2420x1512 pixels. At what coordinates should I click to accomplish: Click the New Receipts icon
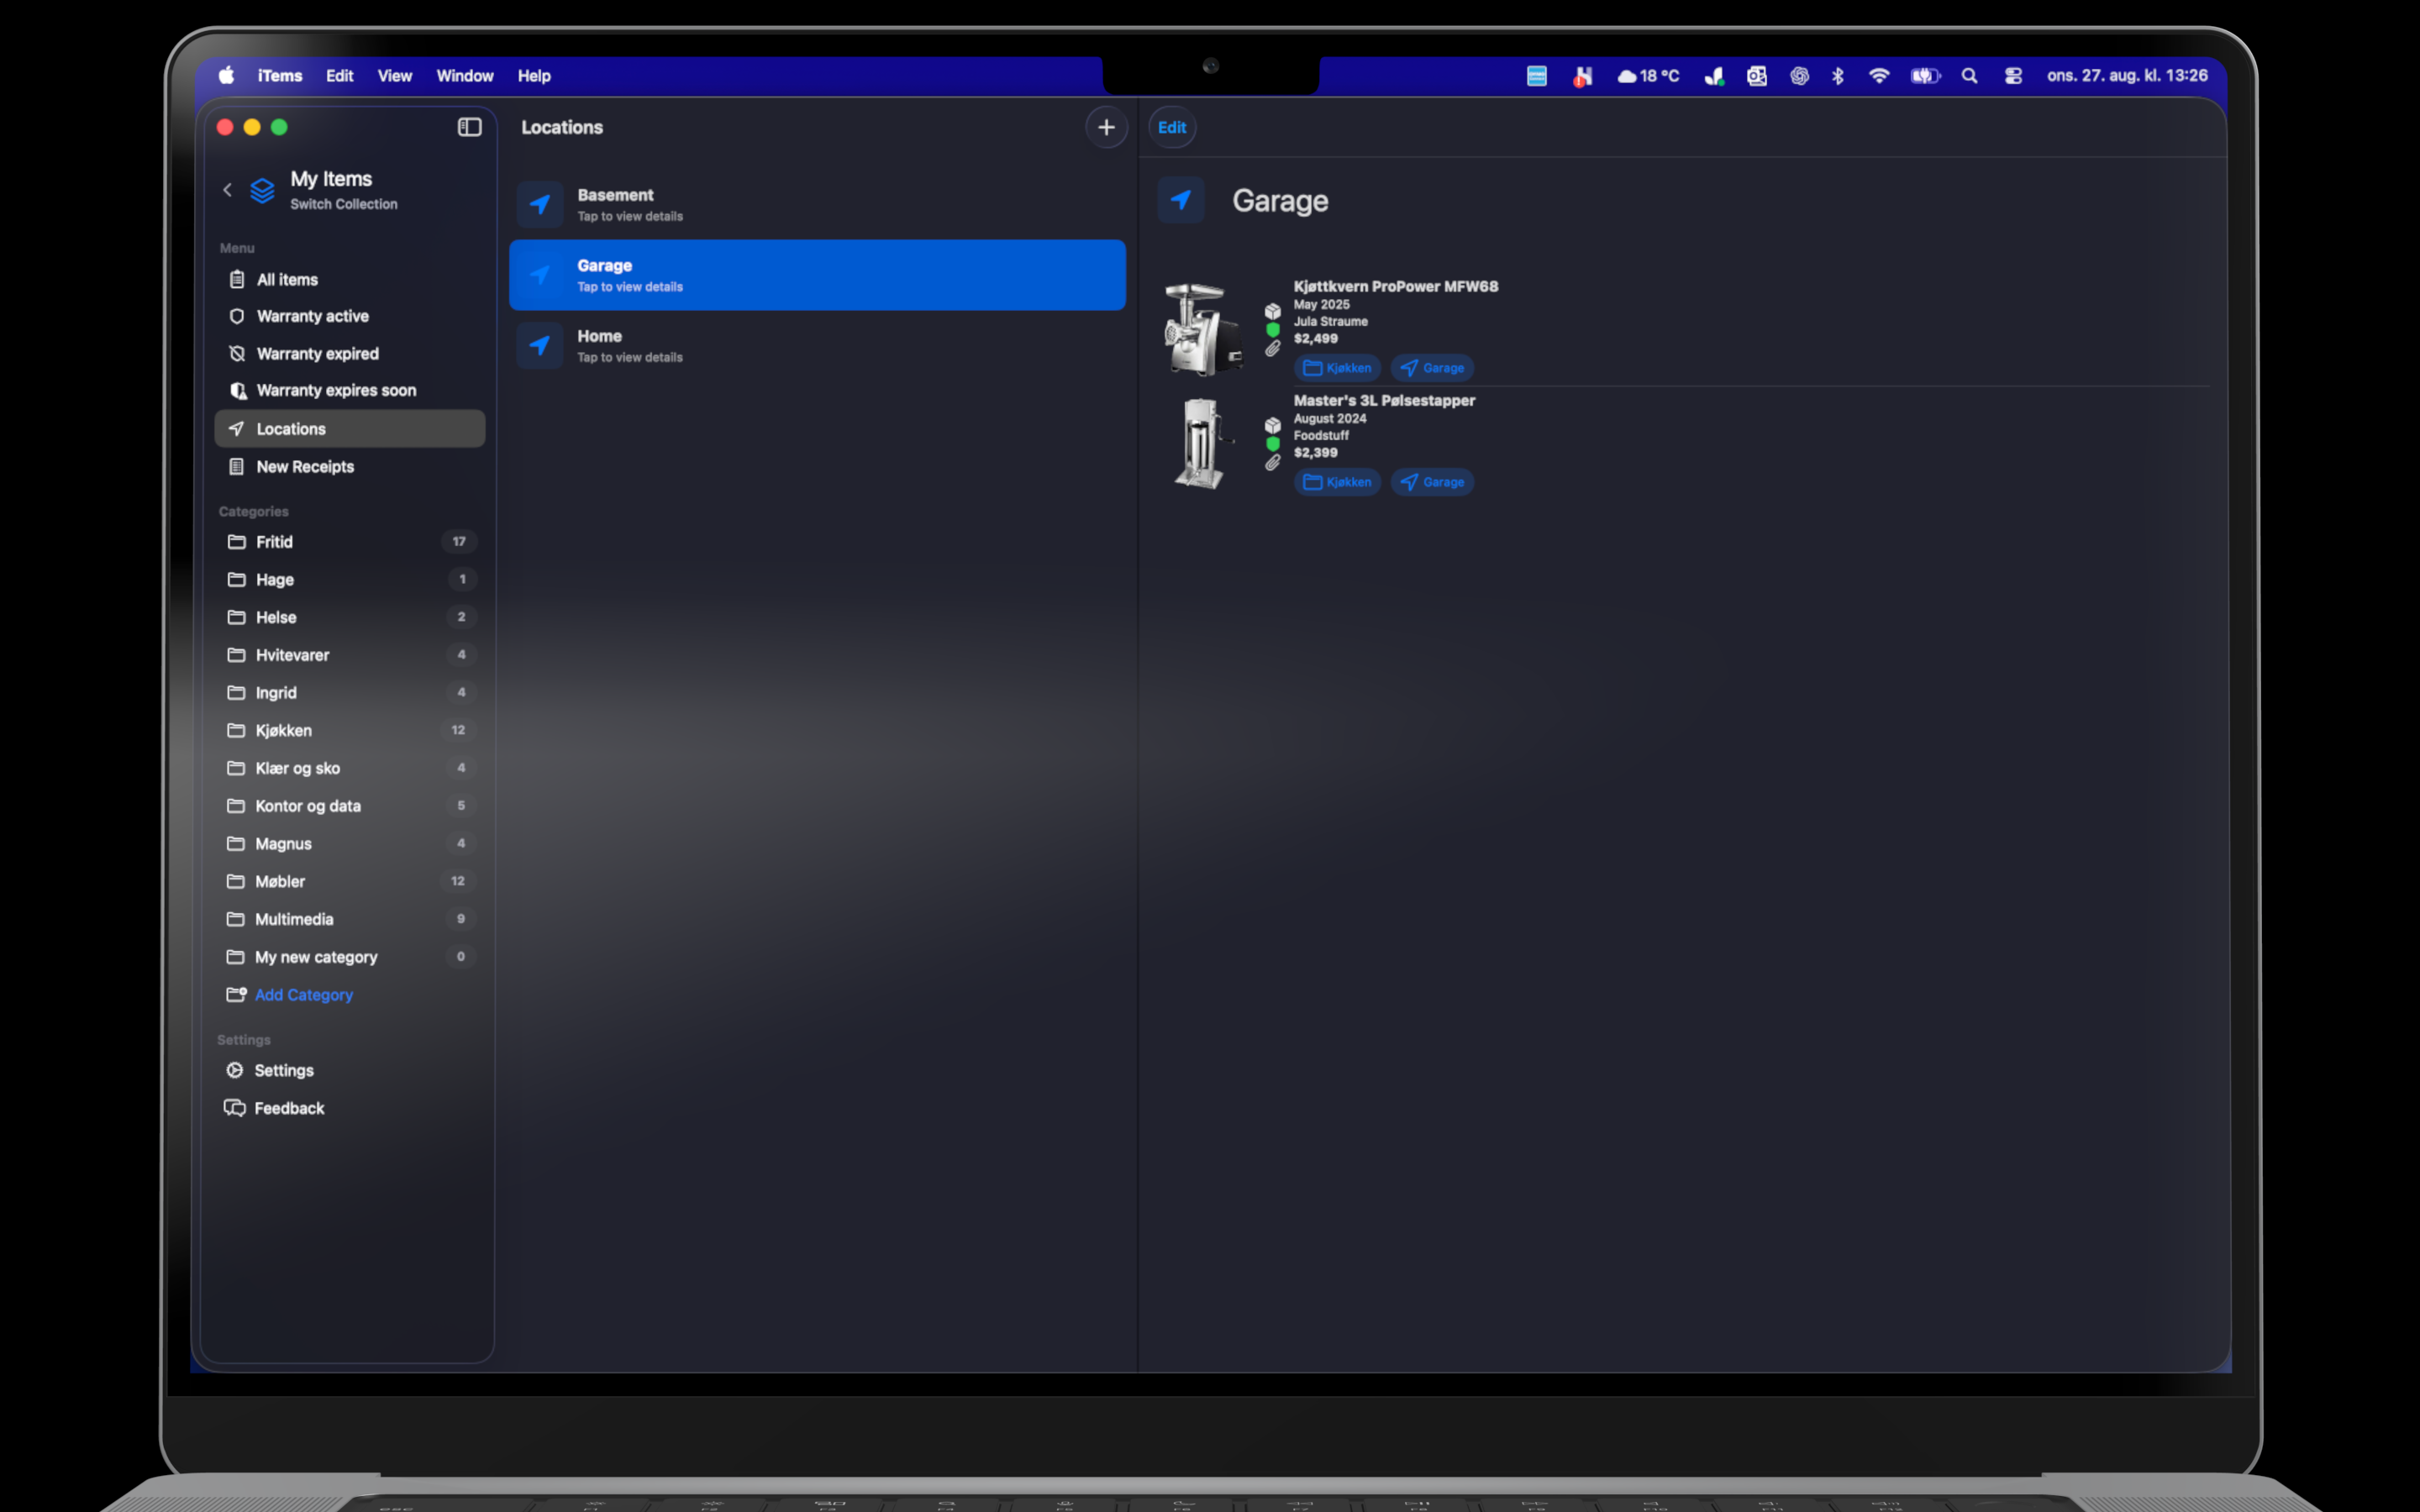(237, 466)
